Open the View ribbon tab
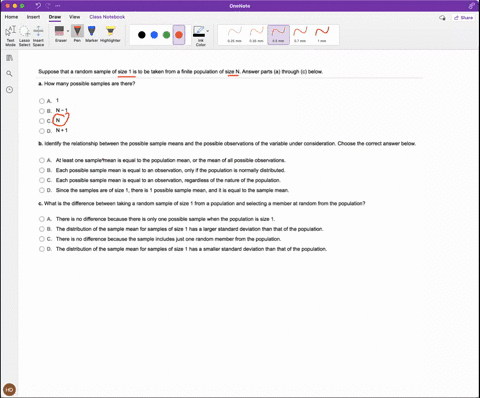The width and height of the screenshot is (480, 398). [x=74, y=17]
